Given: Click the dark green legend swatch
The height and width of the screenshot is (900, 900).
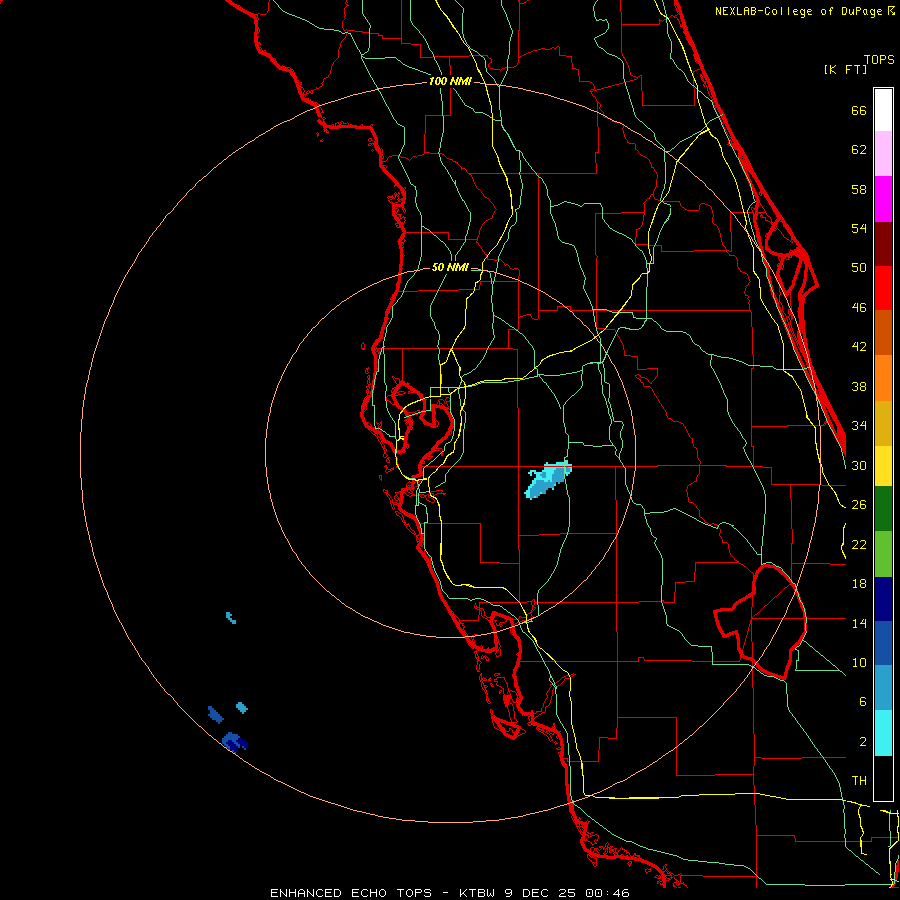Looking at the screenshot, I should coord(883,509).
